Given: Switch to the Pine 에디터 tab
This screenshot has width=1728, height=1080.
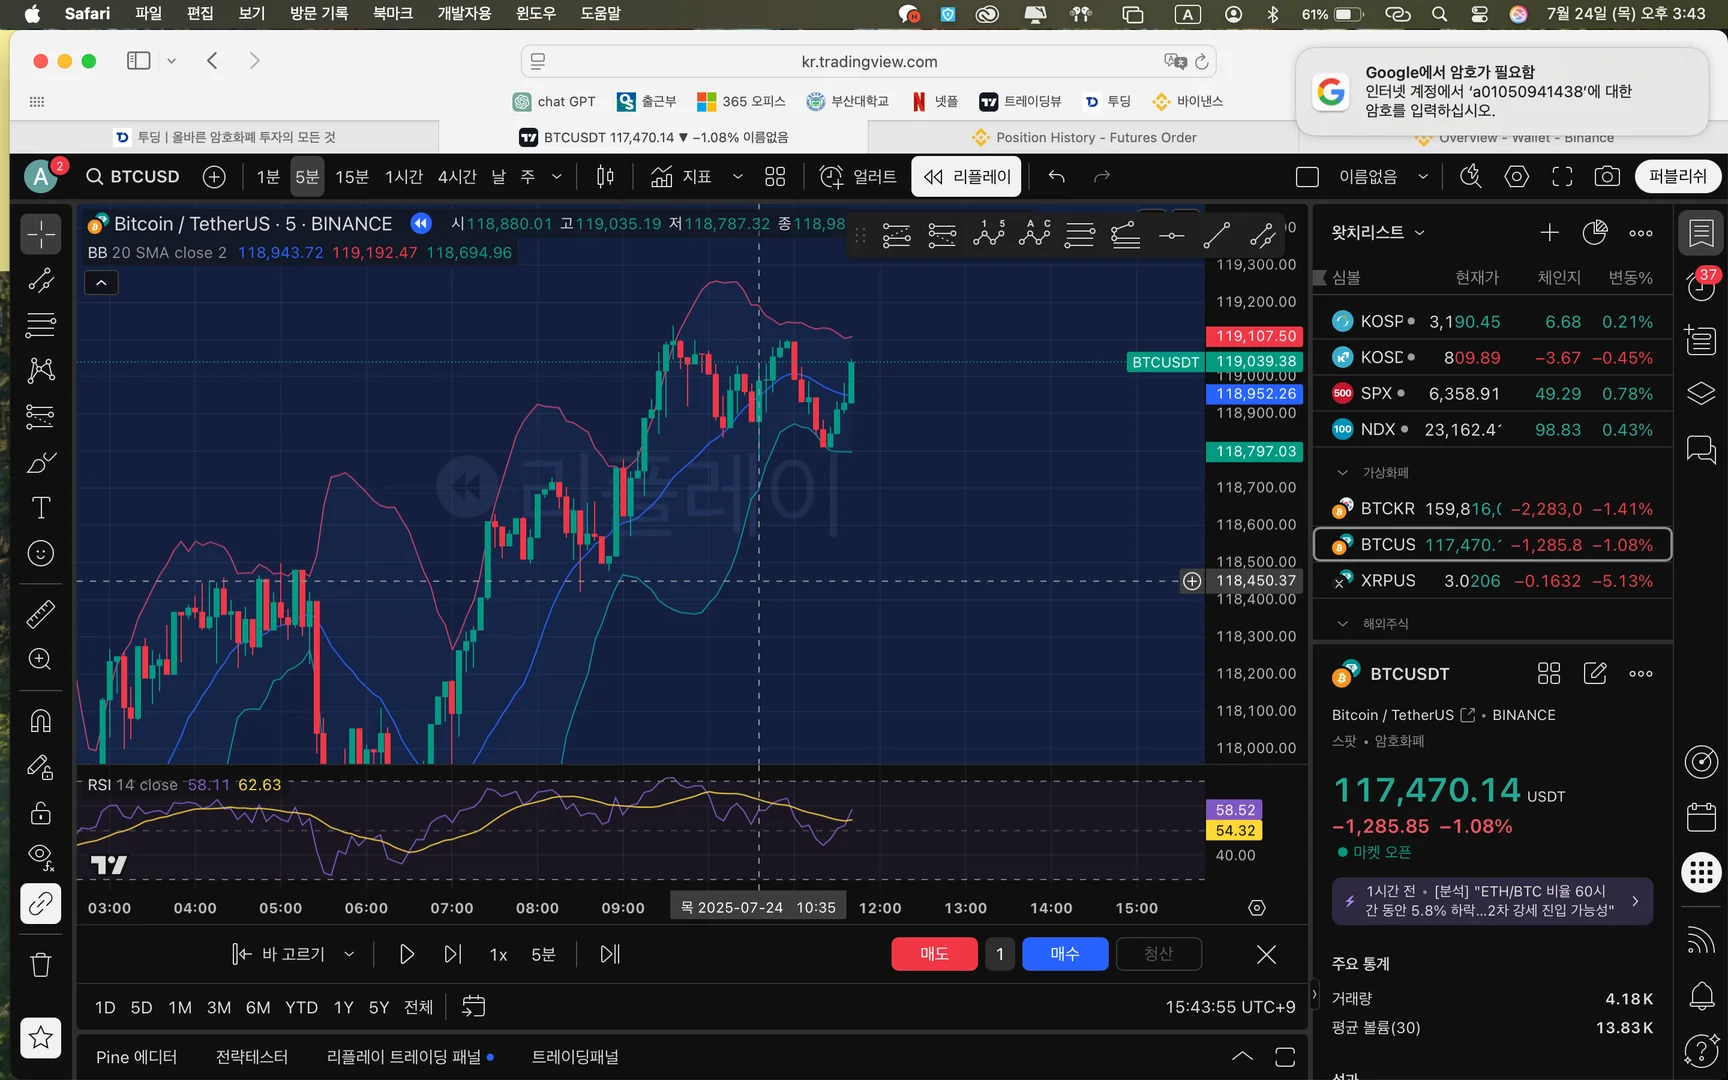Looking at the screenshot, I should point(136,1057).
